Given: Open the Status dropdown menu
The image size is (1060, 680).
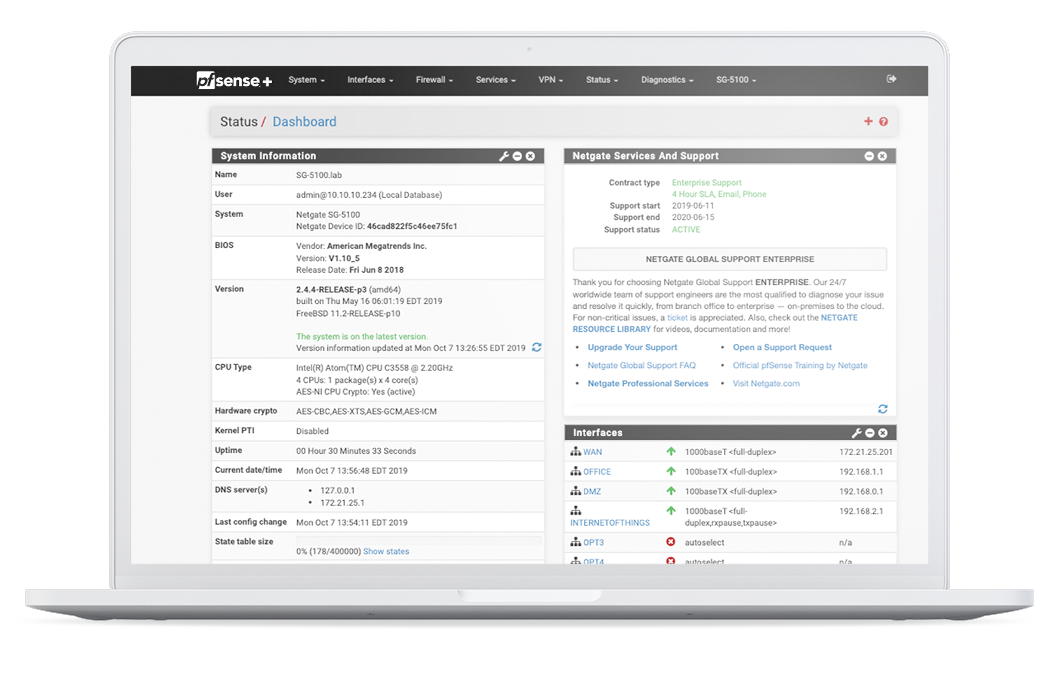Looking at the screenshot, I should click(x=602, y=80).
